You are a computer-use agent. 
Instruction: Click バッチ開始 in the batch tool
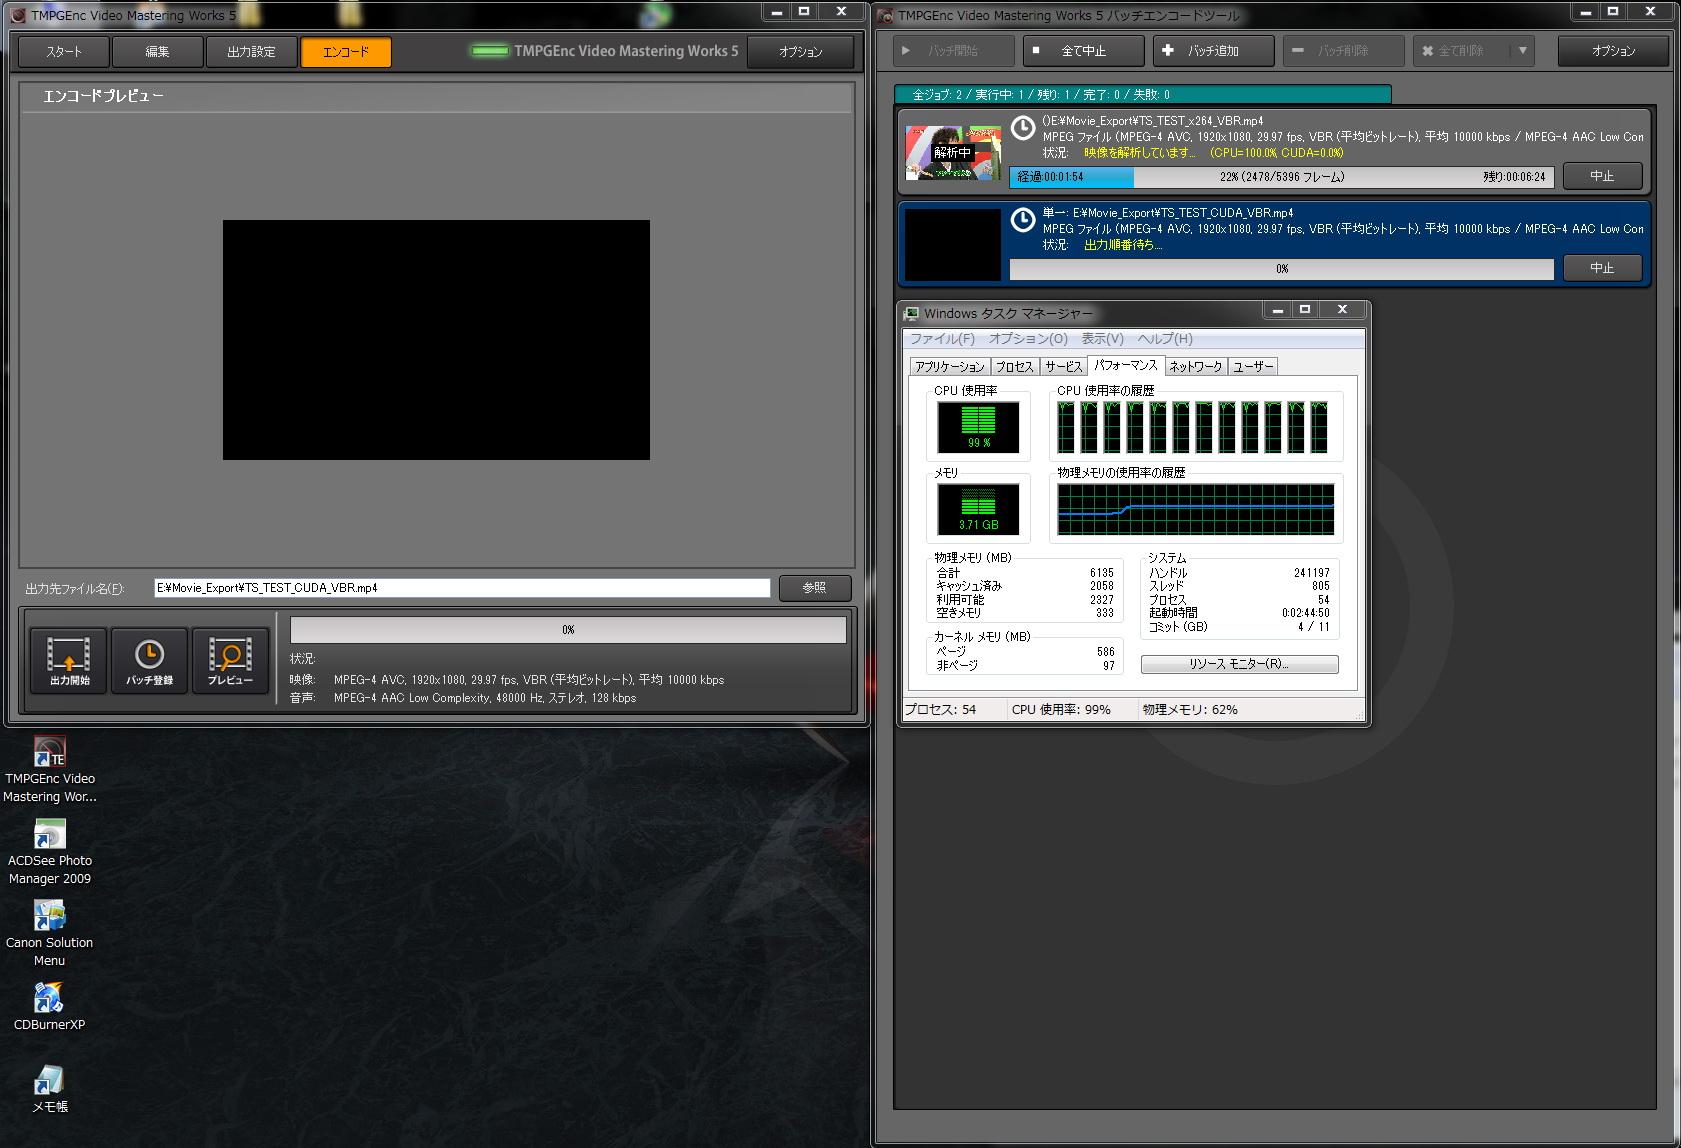coord(953,50)
